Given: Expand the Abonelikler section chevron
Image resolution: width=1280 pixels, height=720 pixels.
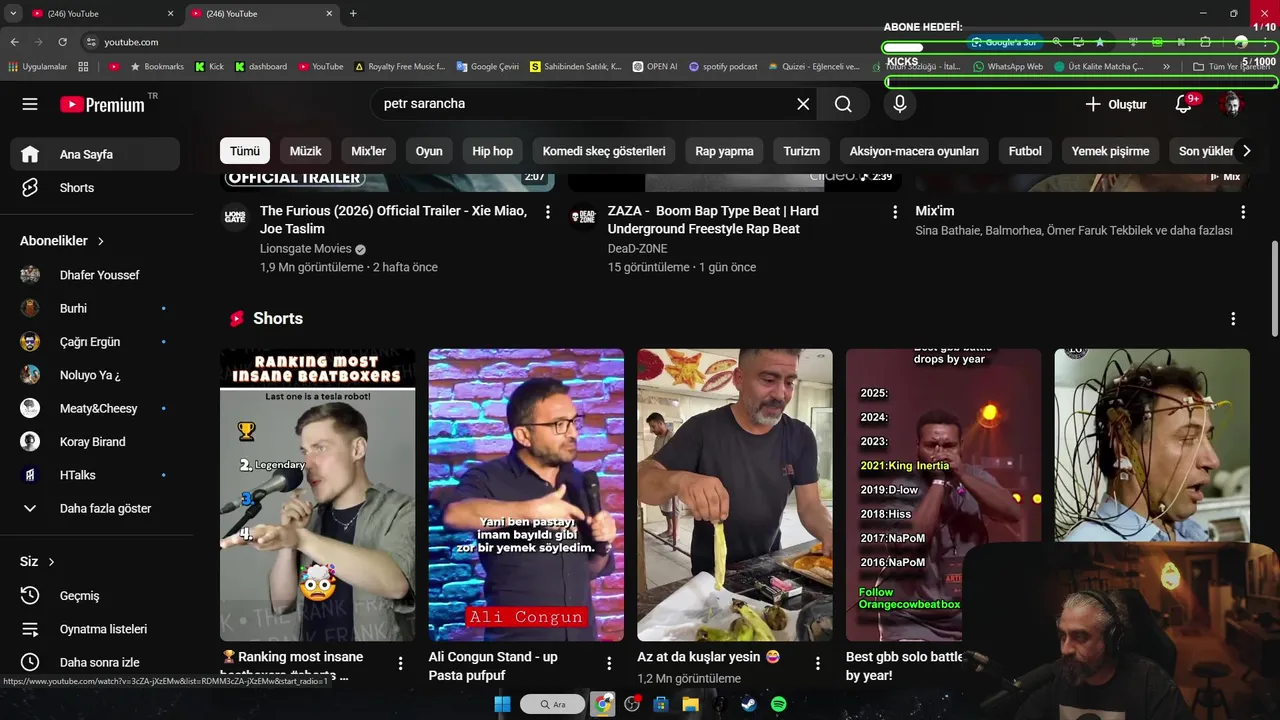Looking at the screenshot, I should click(101, 241).
